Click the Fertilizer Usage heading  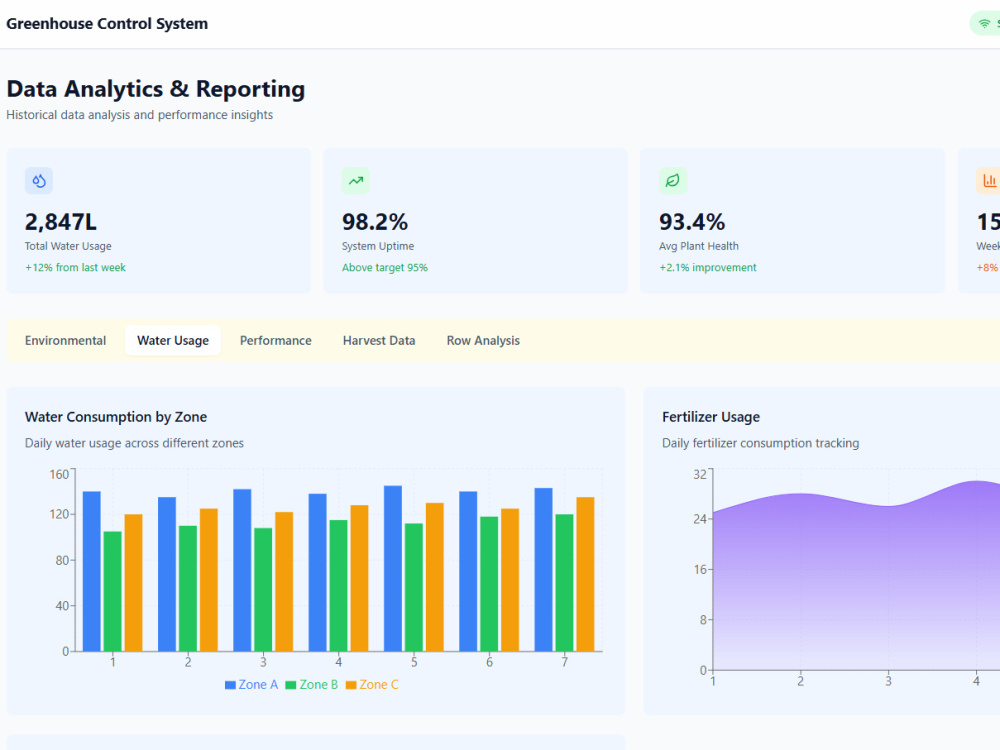click(x=711, y=417)
